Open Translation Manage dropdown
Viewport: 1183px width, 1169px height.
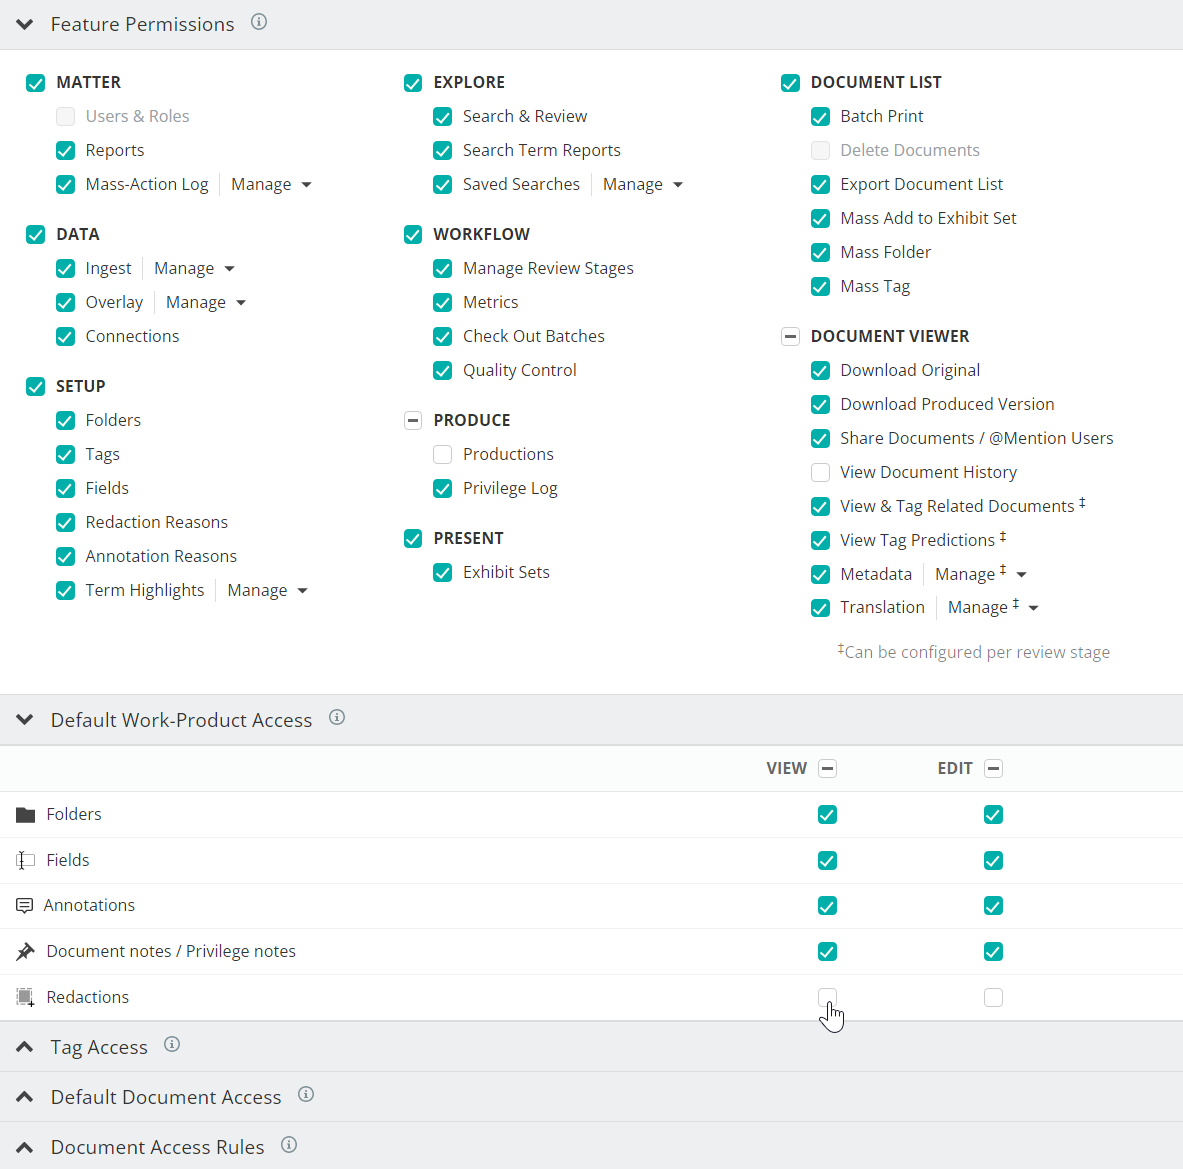[x=994, y=608]
